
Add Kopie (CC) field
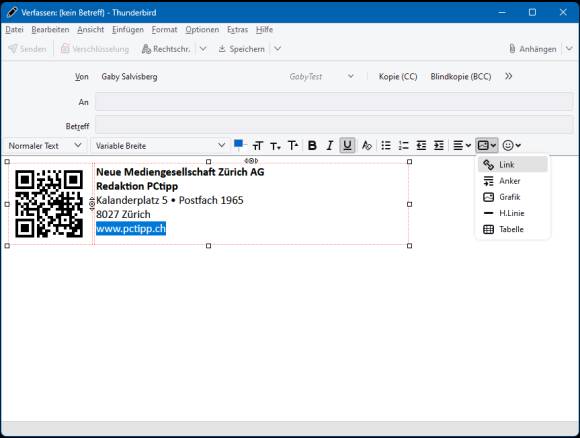click(x=398, y=77)
